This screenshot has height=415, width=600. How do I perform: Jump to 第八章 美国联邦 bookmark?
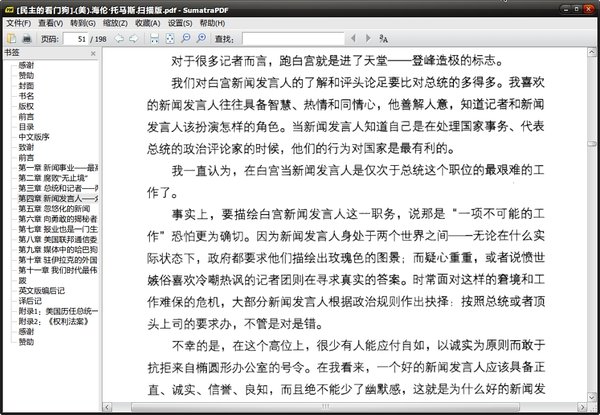58,239
